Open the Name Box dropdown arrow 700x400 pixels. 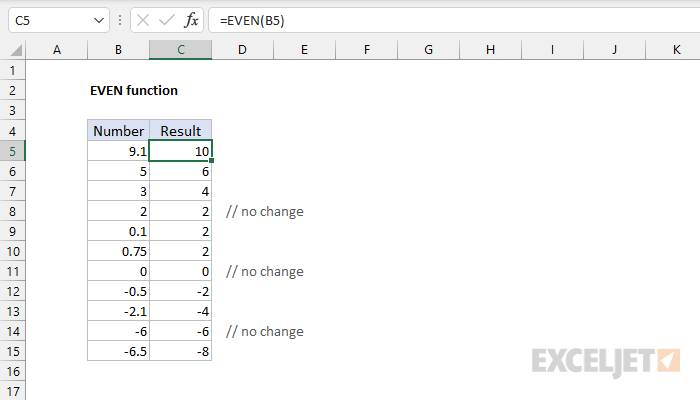click(x=99, y=21)
